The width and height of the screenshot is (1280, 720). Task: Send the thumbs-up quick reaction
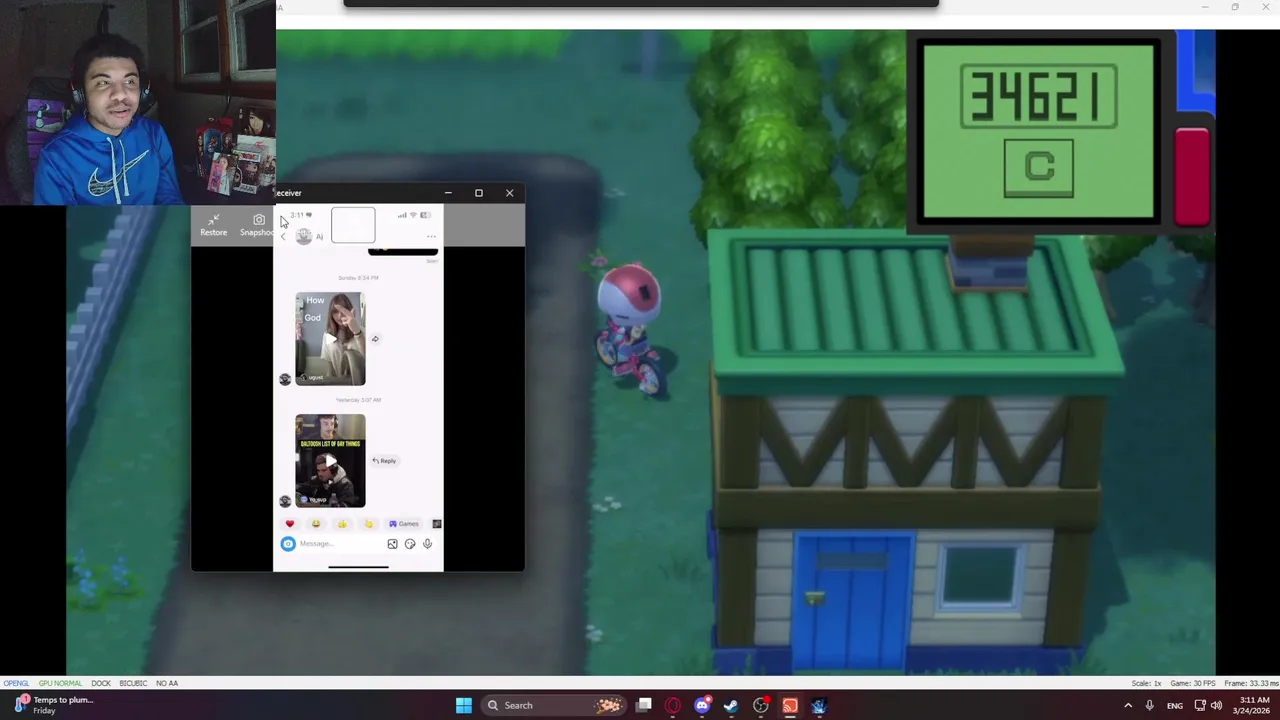(x=342, y=524)
